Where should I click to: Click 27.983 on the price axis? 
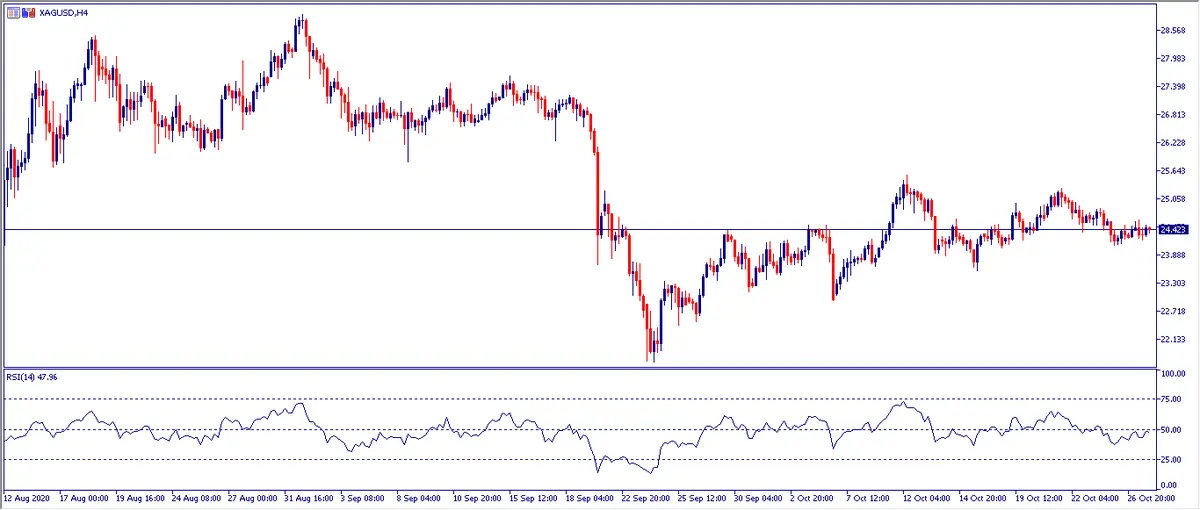tap(1172, 58)
